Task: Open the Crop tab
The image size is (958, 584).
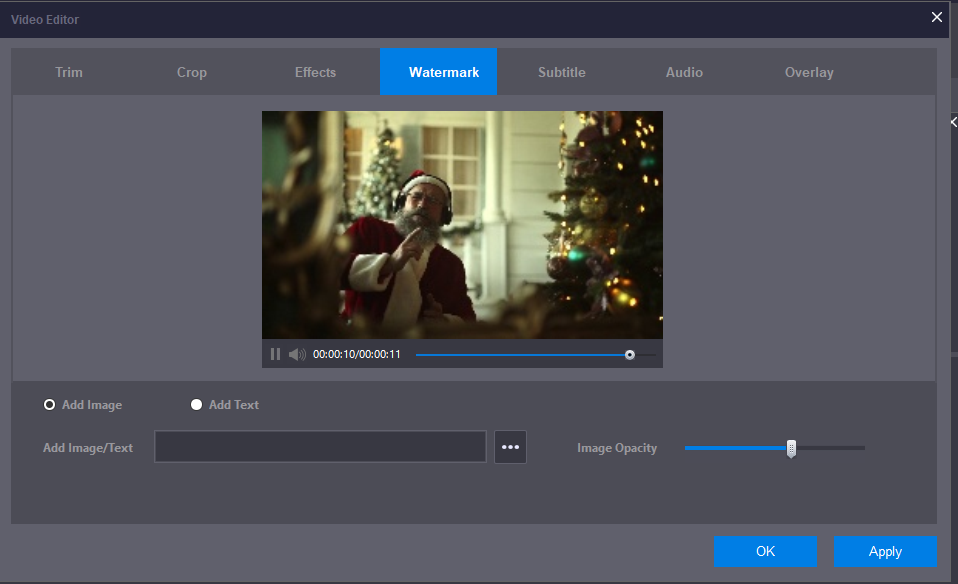Action: coord(192,72)
